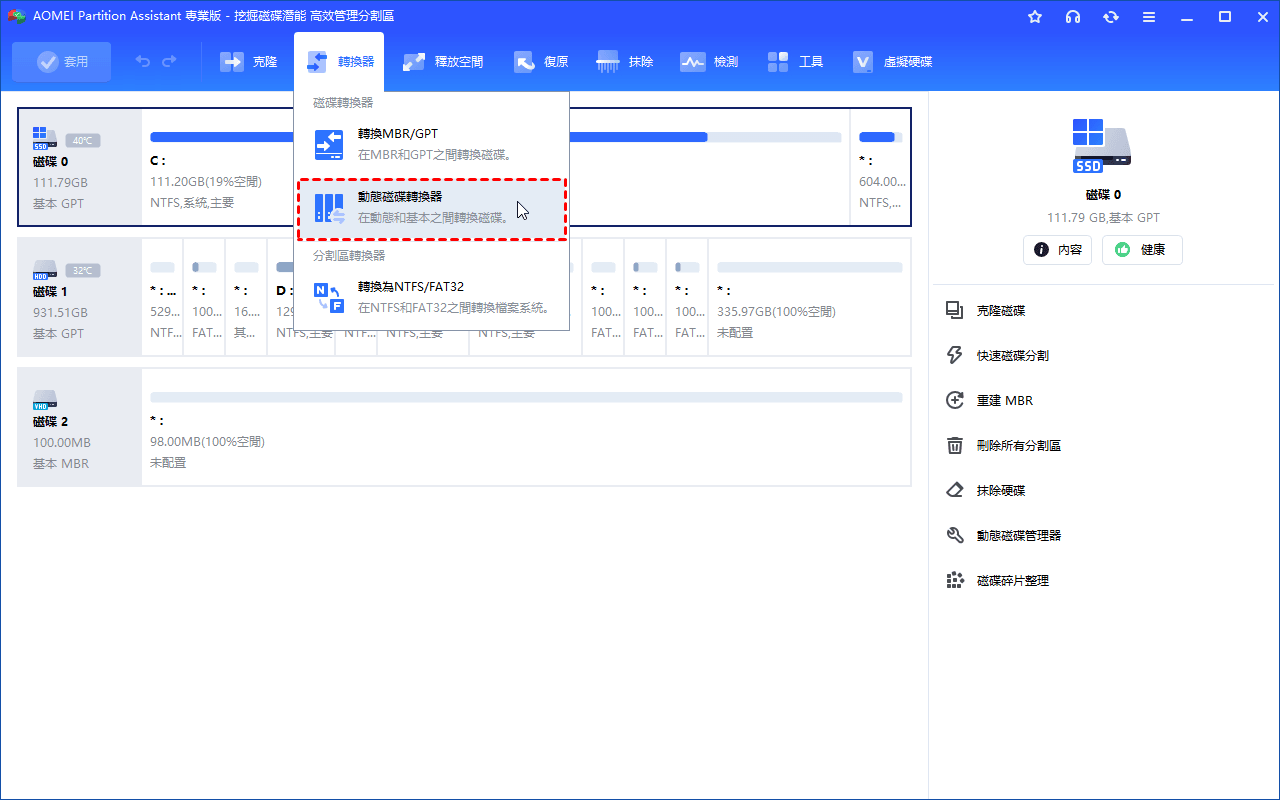Click the Health (健康) button
Image resolution: width=1280 pixels, height=800 pixels.
tap(1141, 250)
